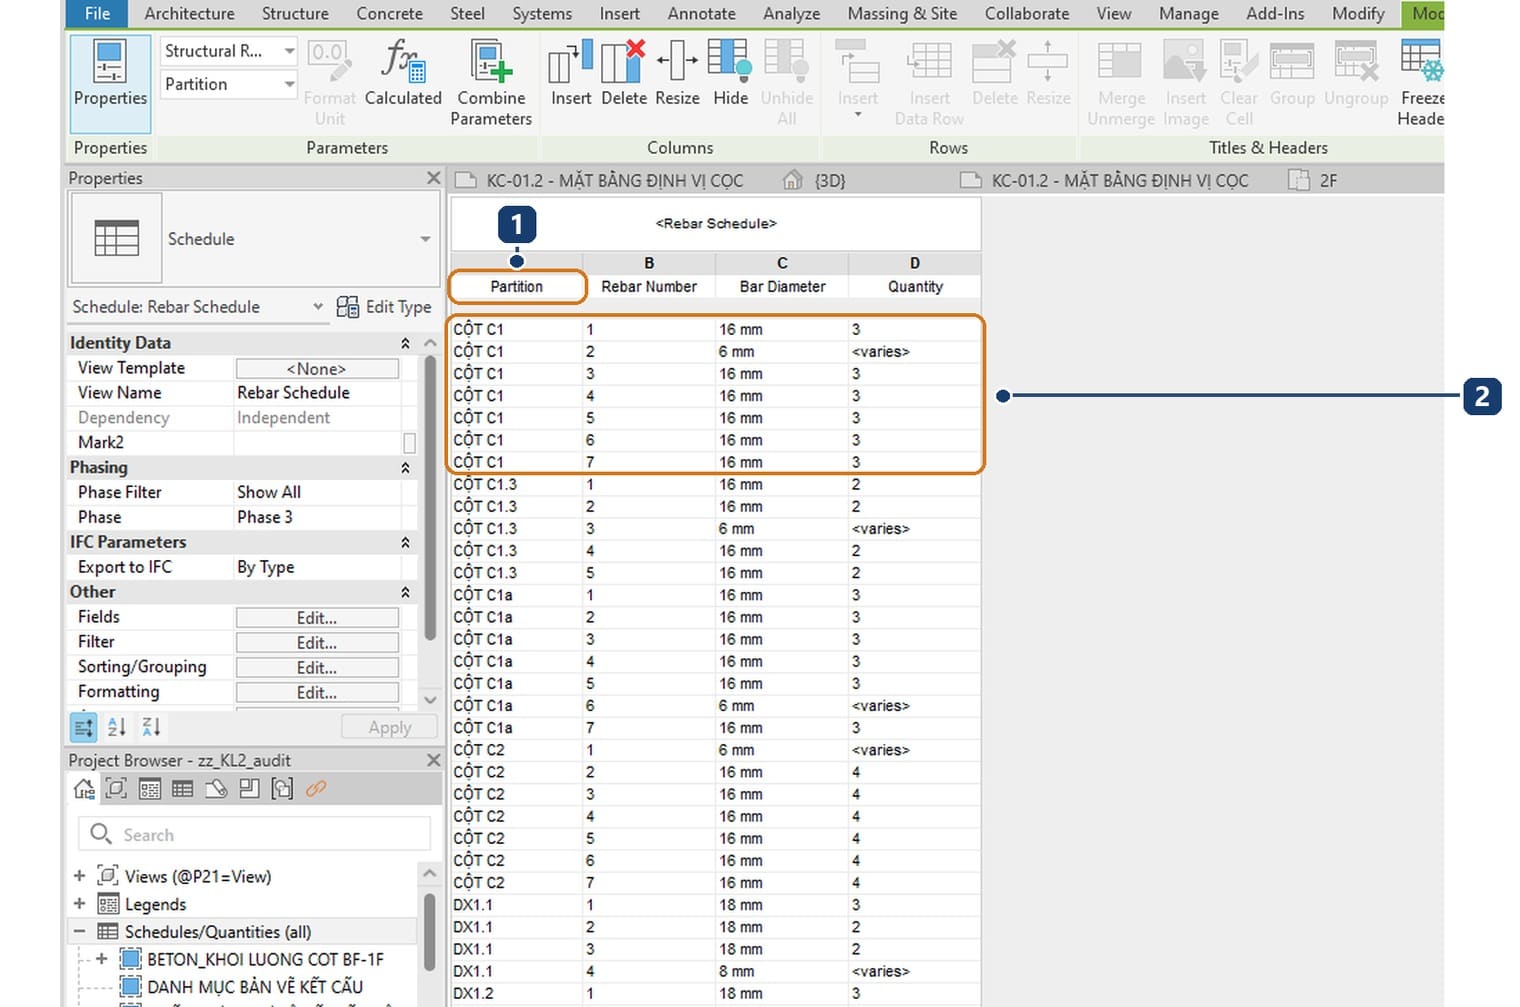The width and height of the screenshot is (1520, 1007).
Task: Open the {3D} view tab
Action: pos(816,181)
